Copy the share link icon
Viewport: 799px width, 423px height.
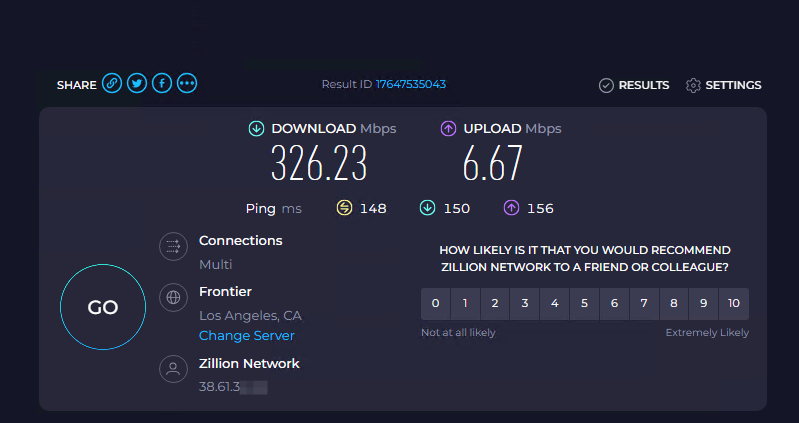pyautogui.click(x=112, y=85)
